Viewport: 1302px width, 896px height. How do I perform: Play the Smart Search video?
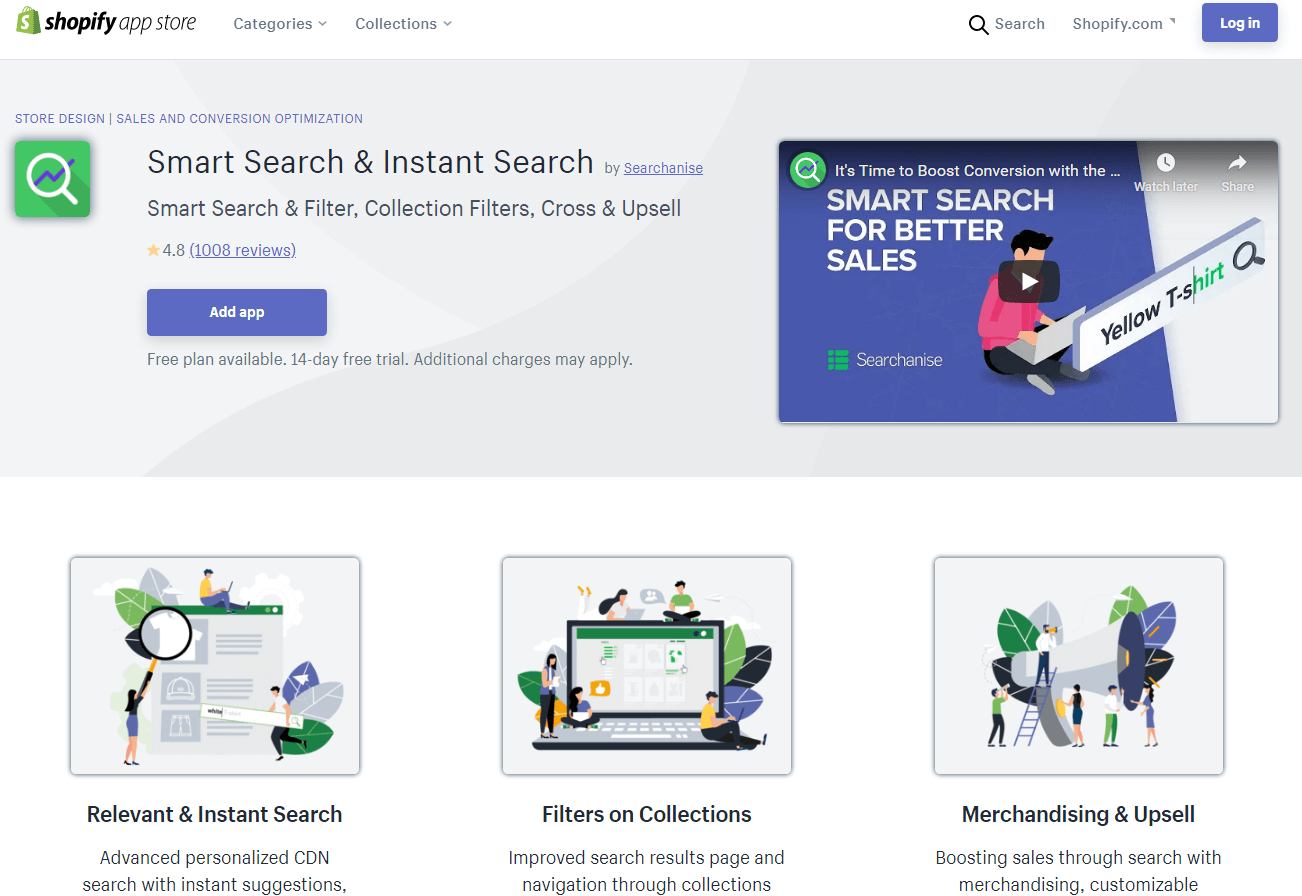[x=1028, y=282]
